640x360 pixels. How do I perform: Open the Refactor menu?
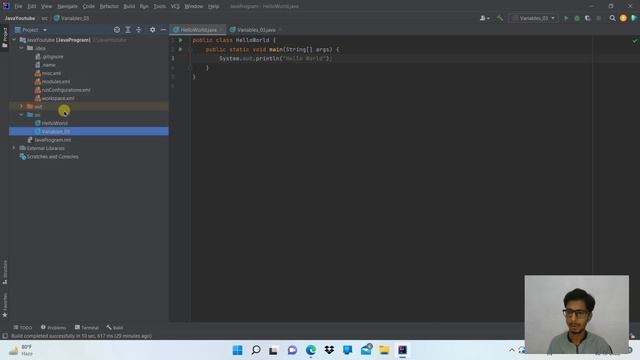point(109,6)
